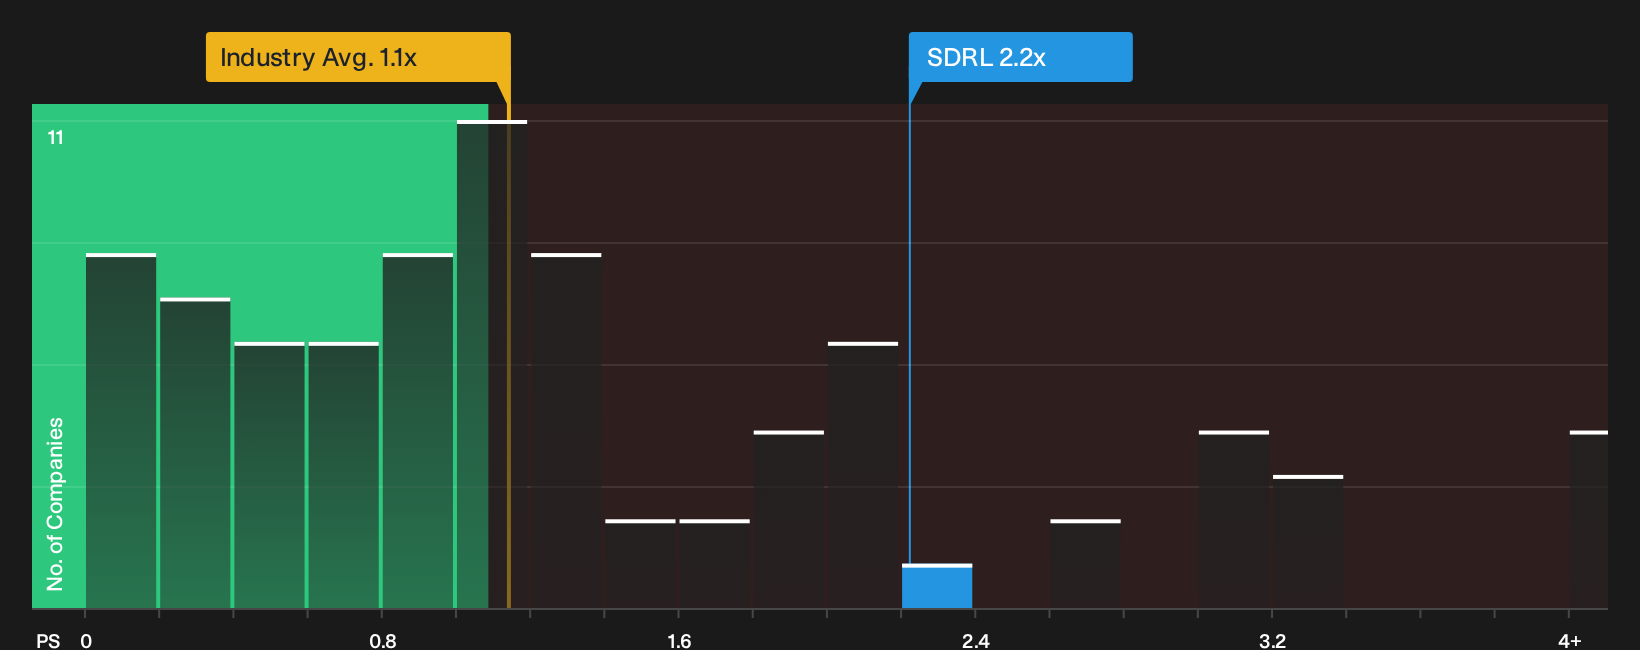Click the x-axis value 4+
The image size is (1640, 650).
coord(1570,640)
